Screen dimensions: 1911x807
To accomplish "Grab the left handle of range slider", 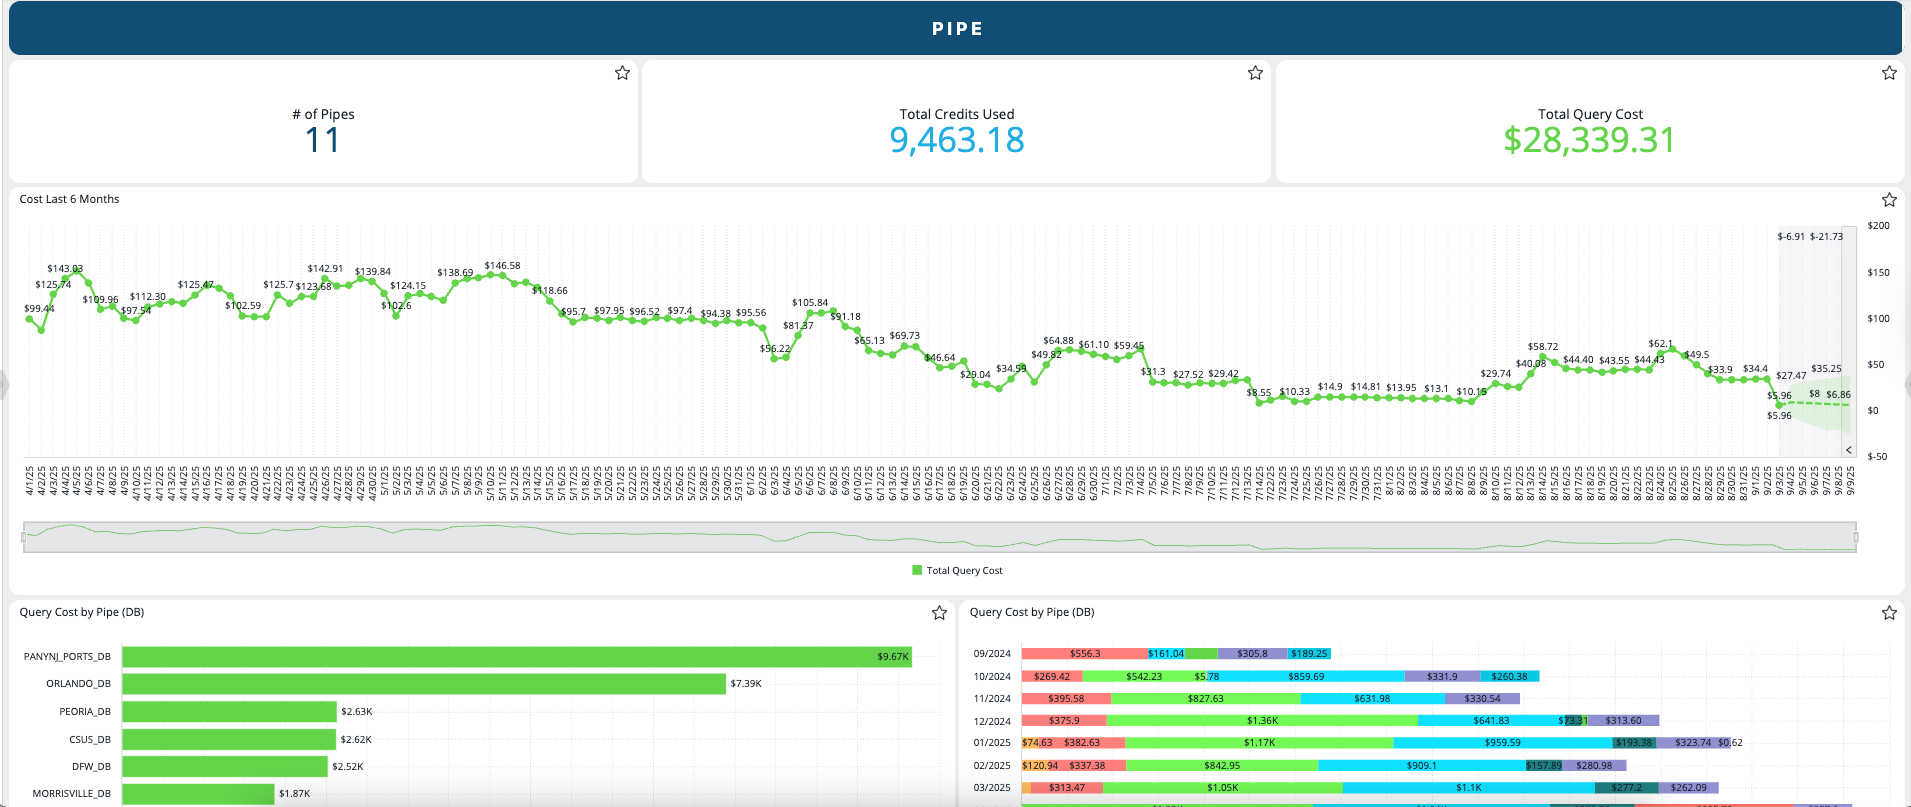I will tap(24, 537).
